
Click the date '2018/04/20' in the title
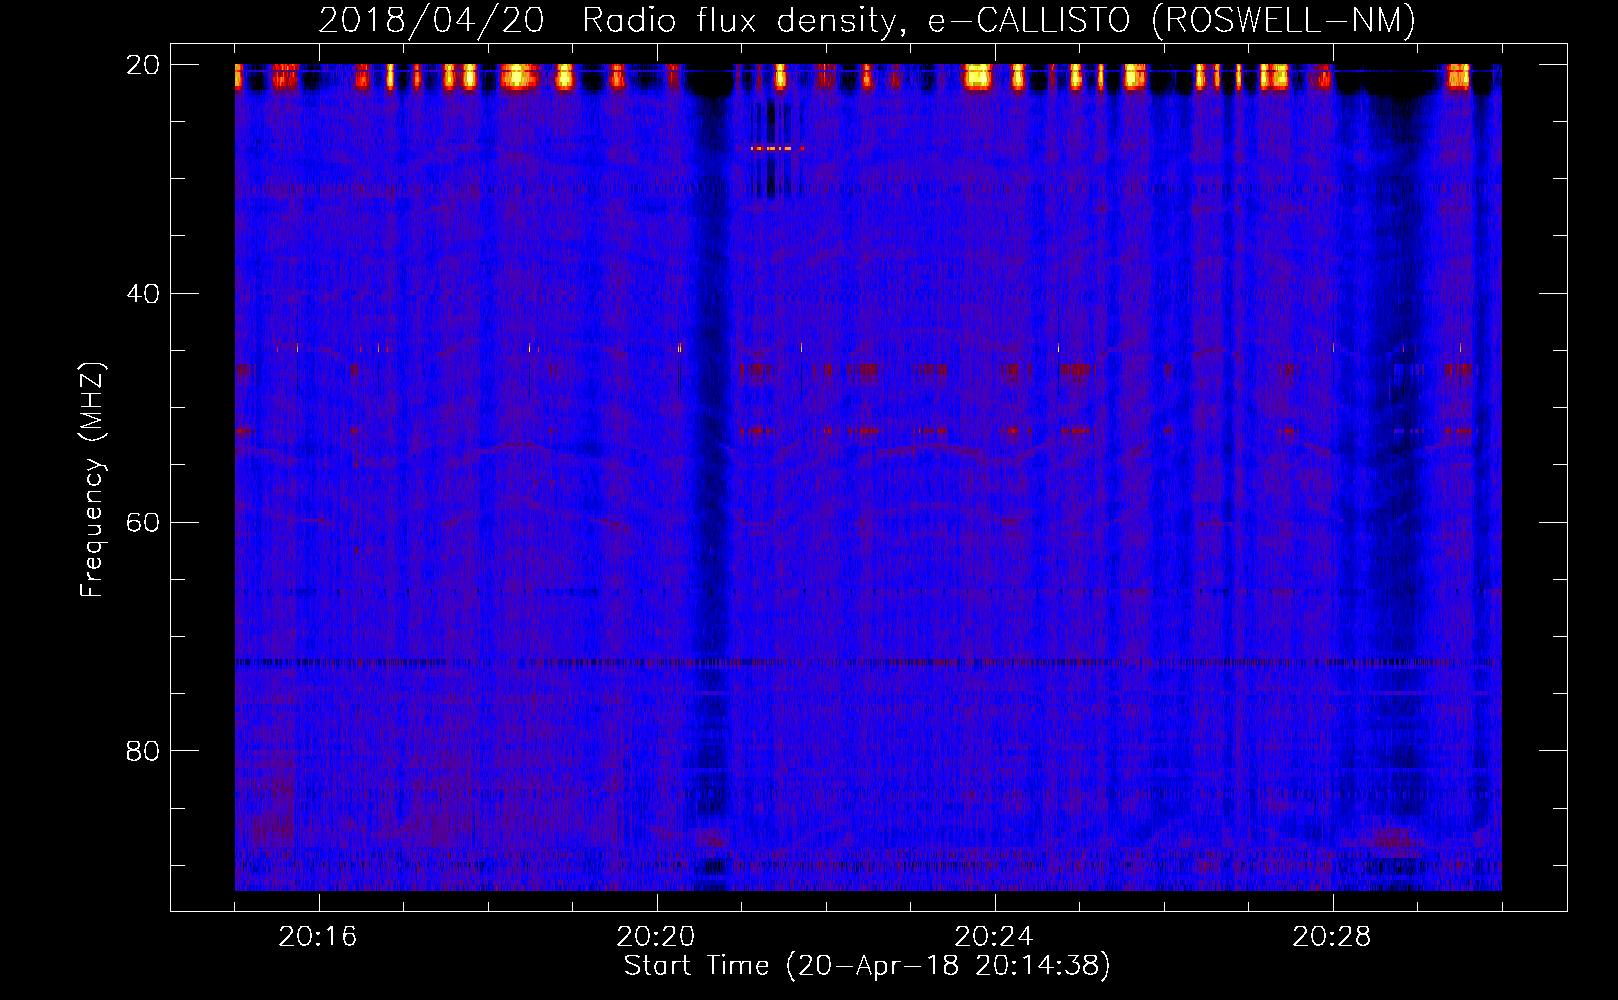tap(431, 20)
